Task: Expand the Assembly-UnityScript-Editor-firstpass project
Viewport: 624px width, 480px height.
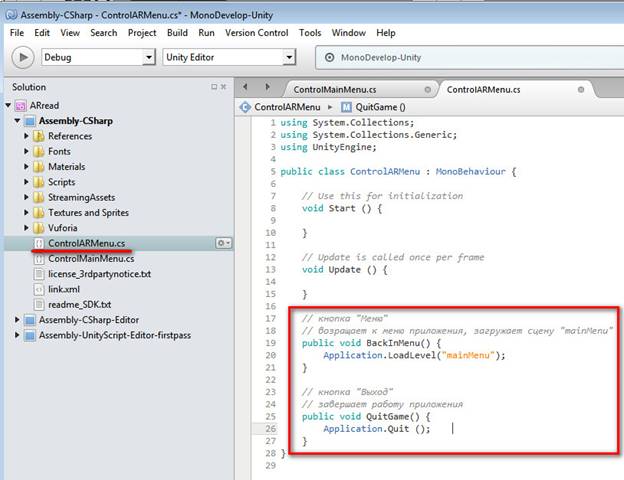Action: [x=17, y=335]
